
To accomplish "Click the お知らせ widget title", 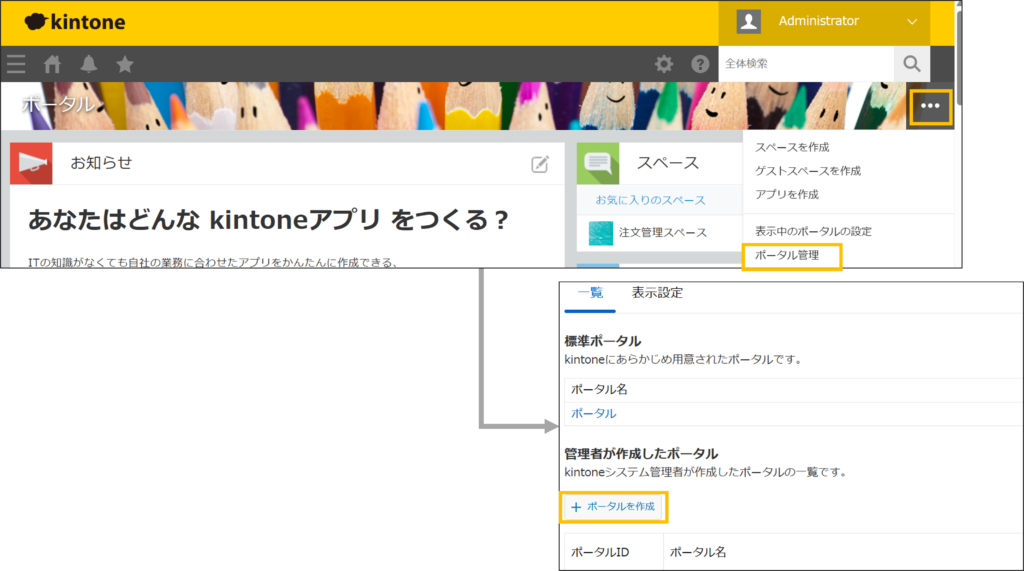I will coord(101,163).
